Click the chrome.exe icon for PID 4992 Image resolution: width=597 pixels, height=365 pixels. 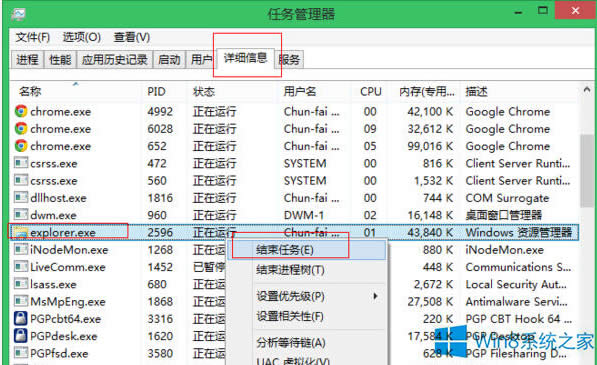(x=21, y=111)
